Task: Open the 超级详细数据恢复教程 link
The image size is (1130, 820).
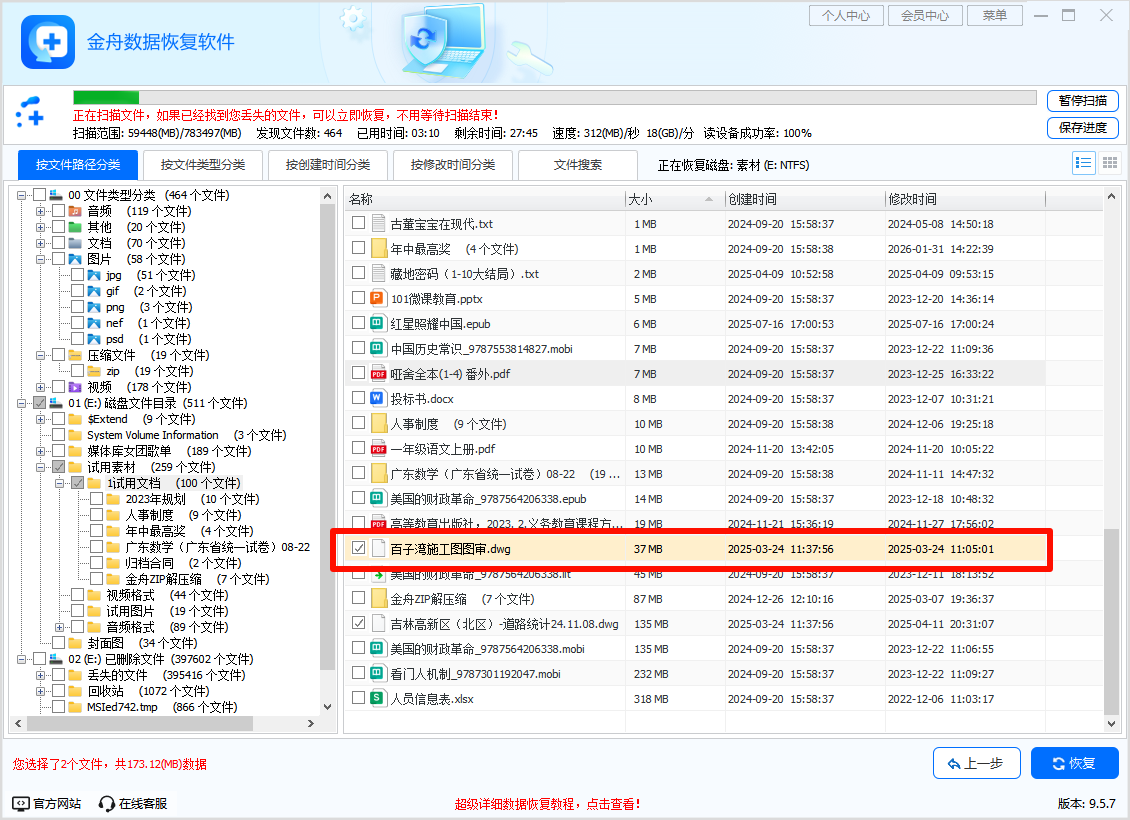Action: (547, 803)
